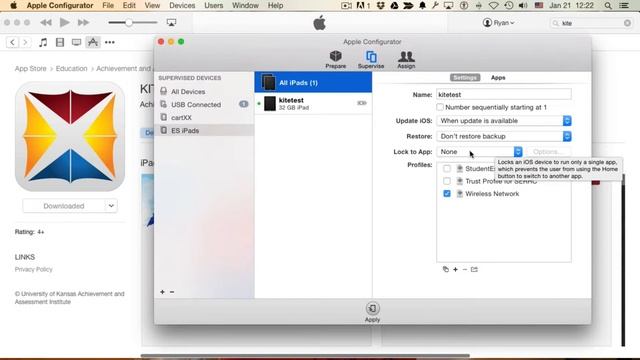The width and height of the screenshot is (640, 360).
Task: Check the Student profile checkbox
Action: [447, 169]
